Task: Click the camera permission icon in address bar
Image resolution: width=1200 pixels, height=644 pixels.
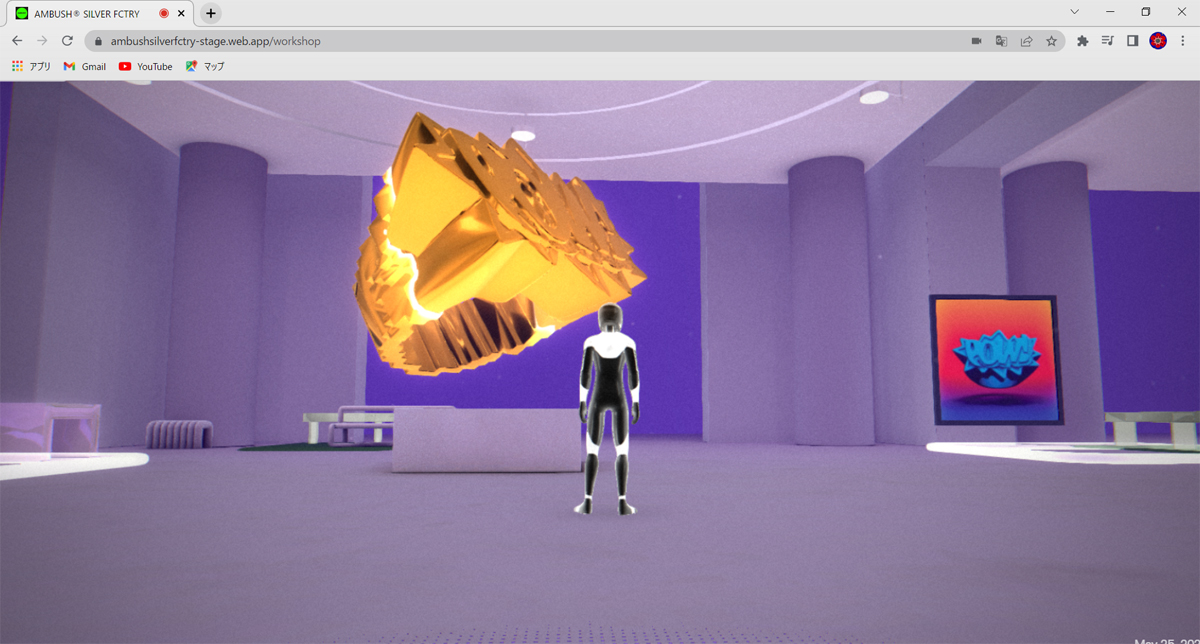Action: [x=976, y=41]
